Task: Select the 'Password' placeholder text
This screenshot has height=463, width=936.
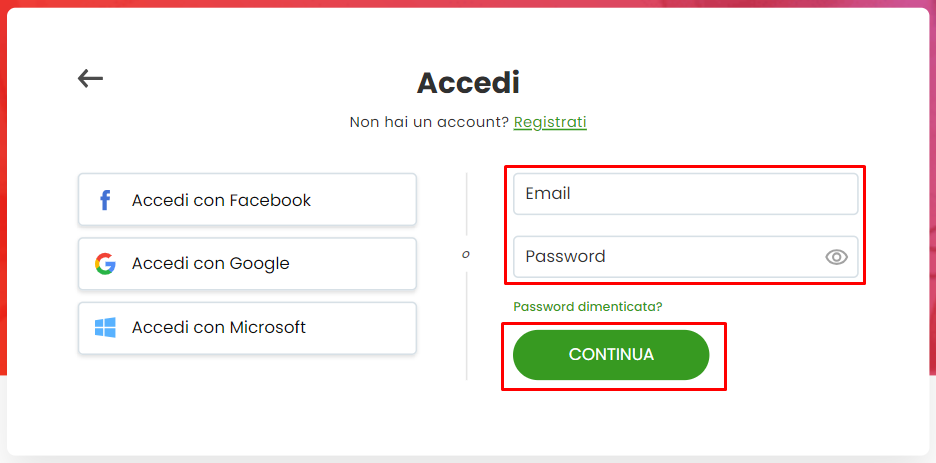Action: [565, 257]
